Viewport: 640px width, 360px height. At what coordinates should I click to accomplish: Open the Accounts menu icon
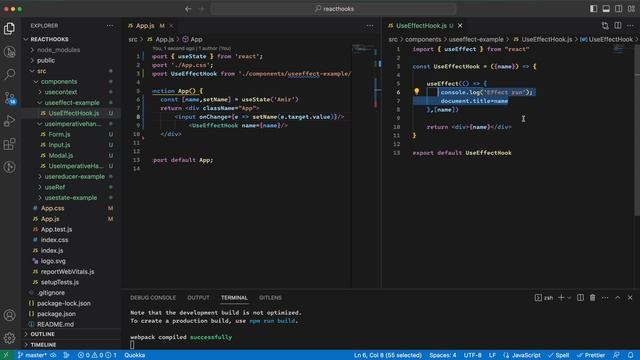9,315
